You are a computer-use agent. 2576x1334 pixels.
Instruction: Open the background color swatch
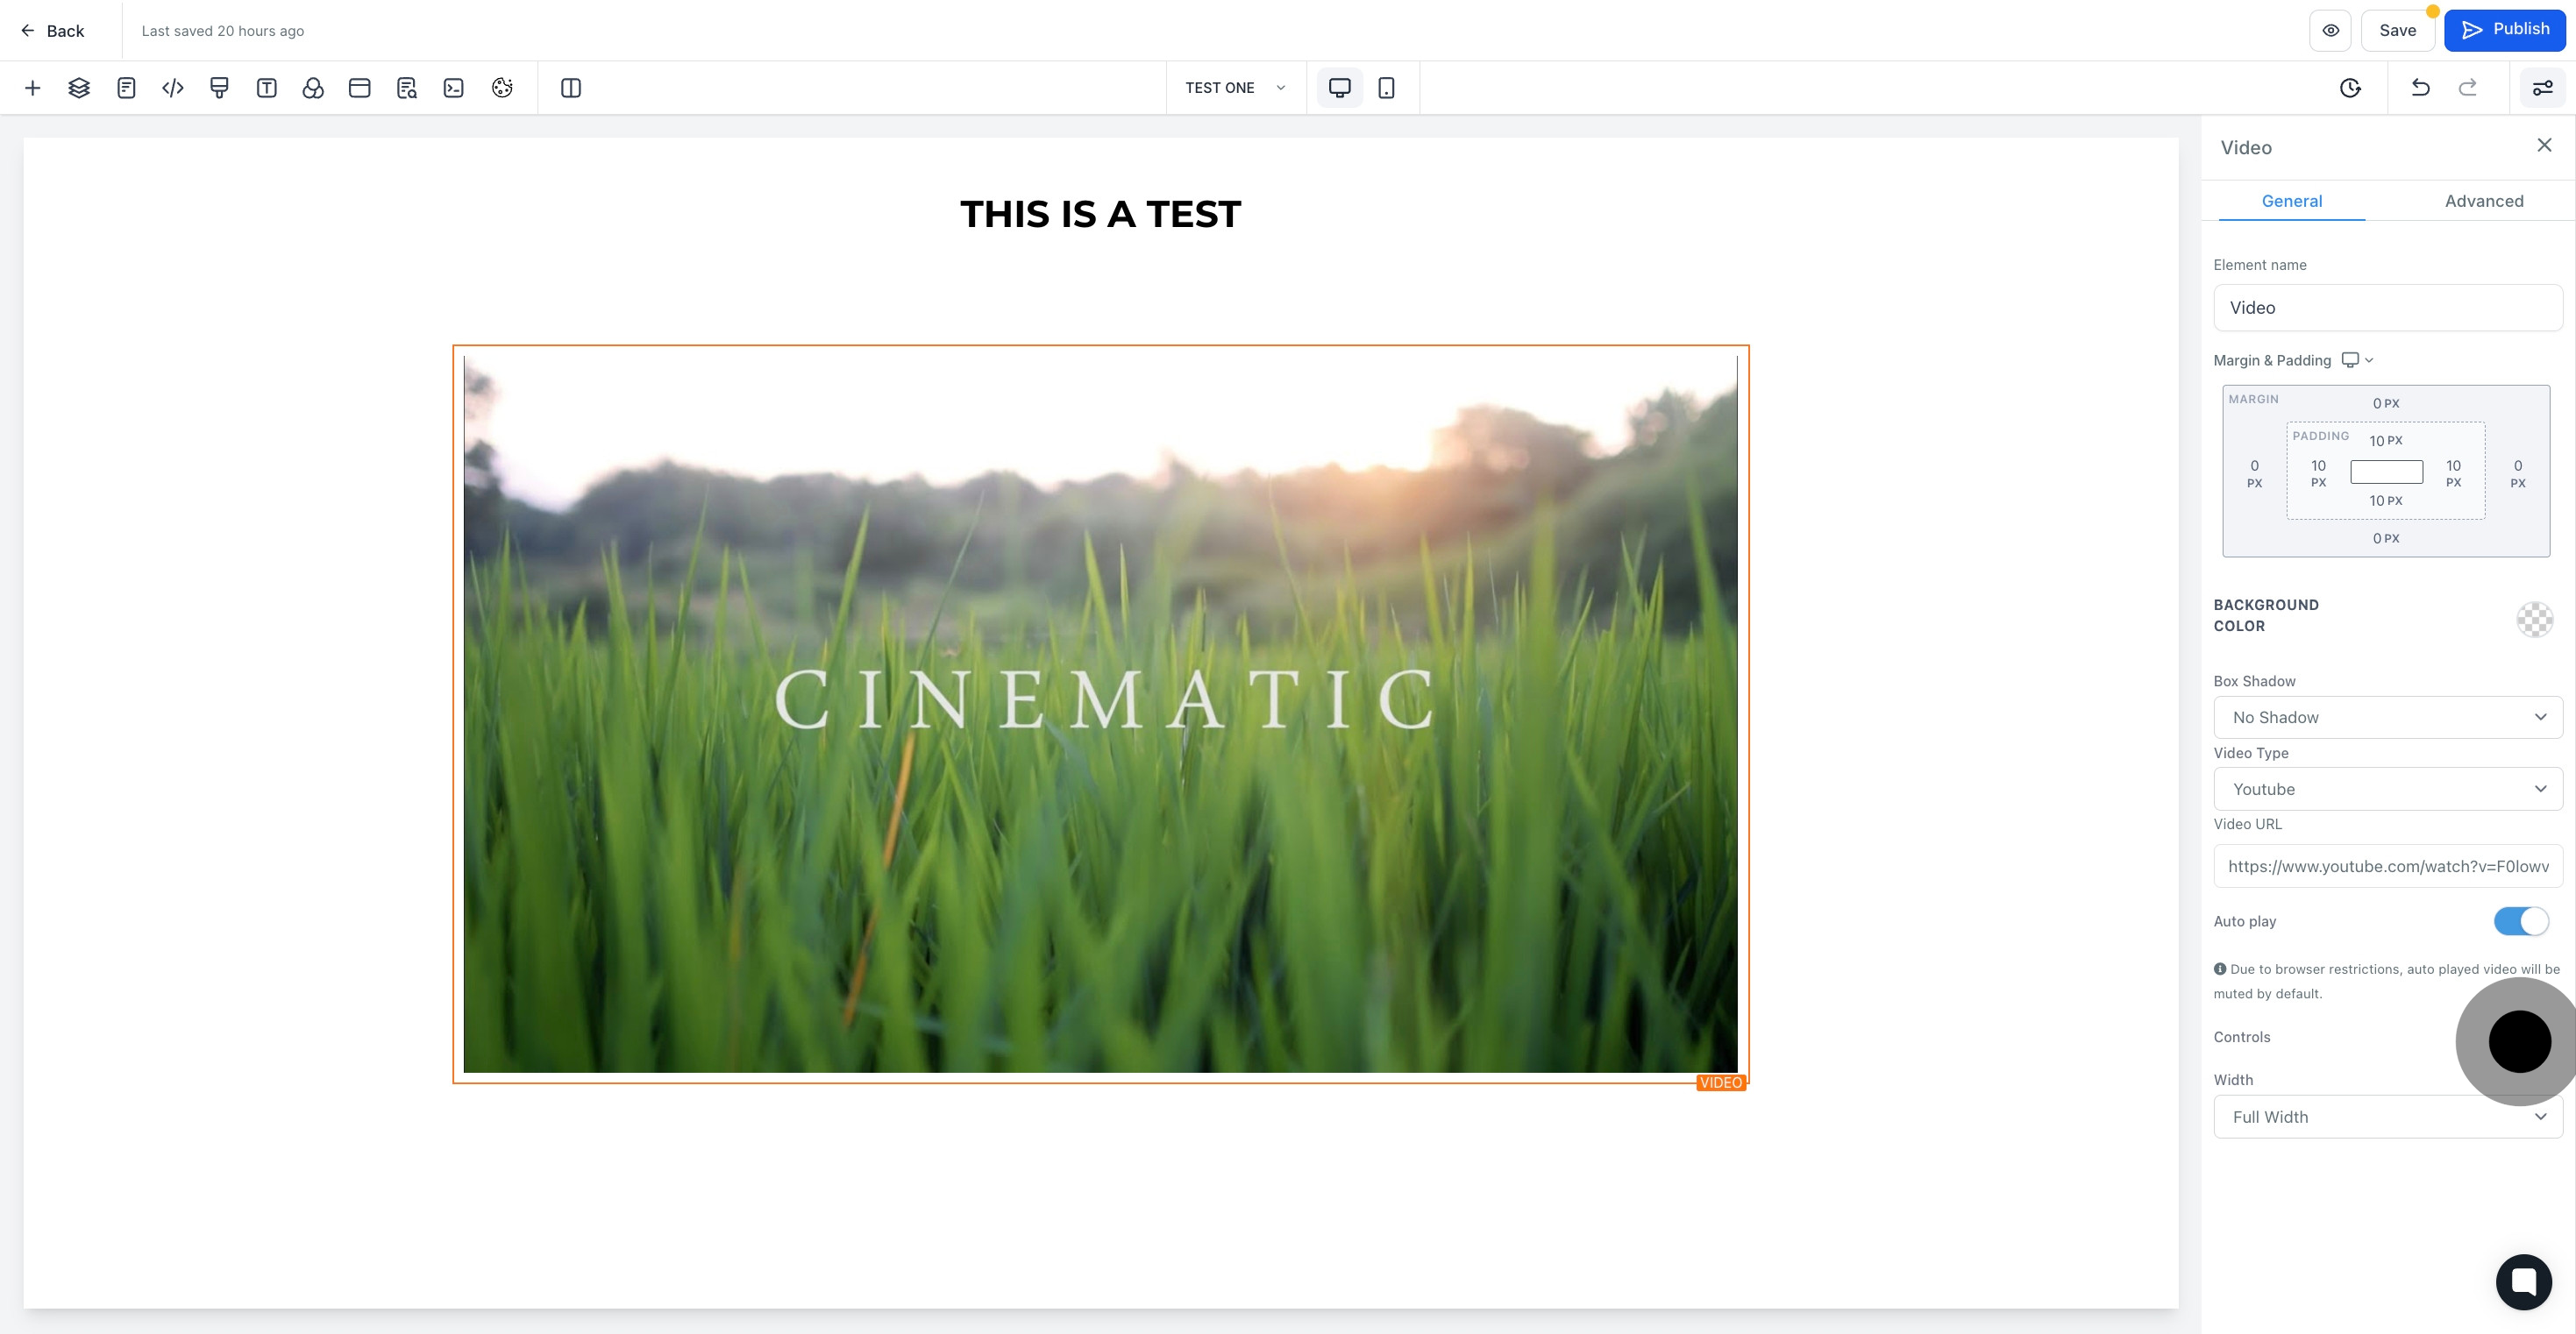(2535, 620)
